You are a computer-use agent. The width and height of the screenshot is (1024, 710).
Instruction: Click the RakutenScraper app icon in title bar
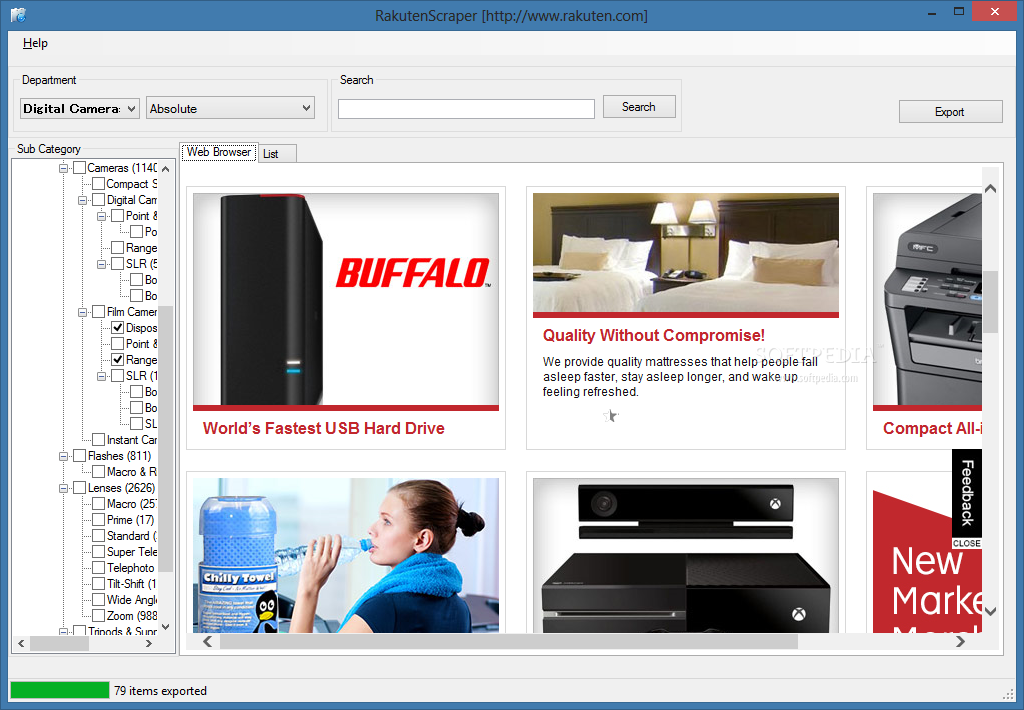point(18,14)
